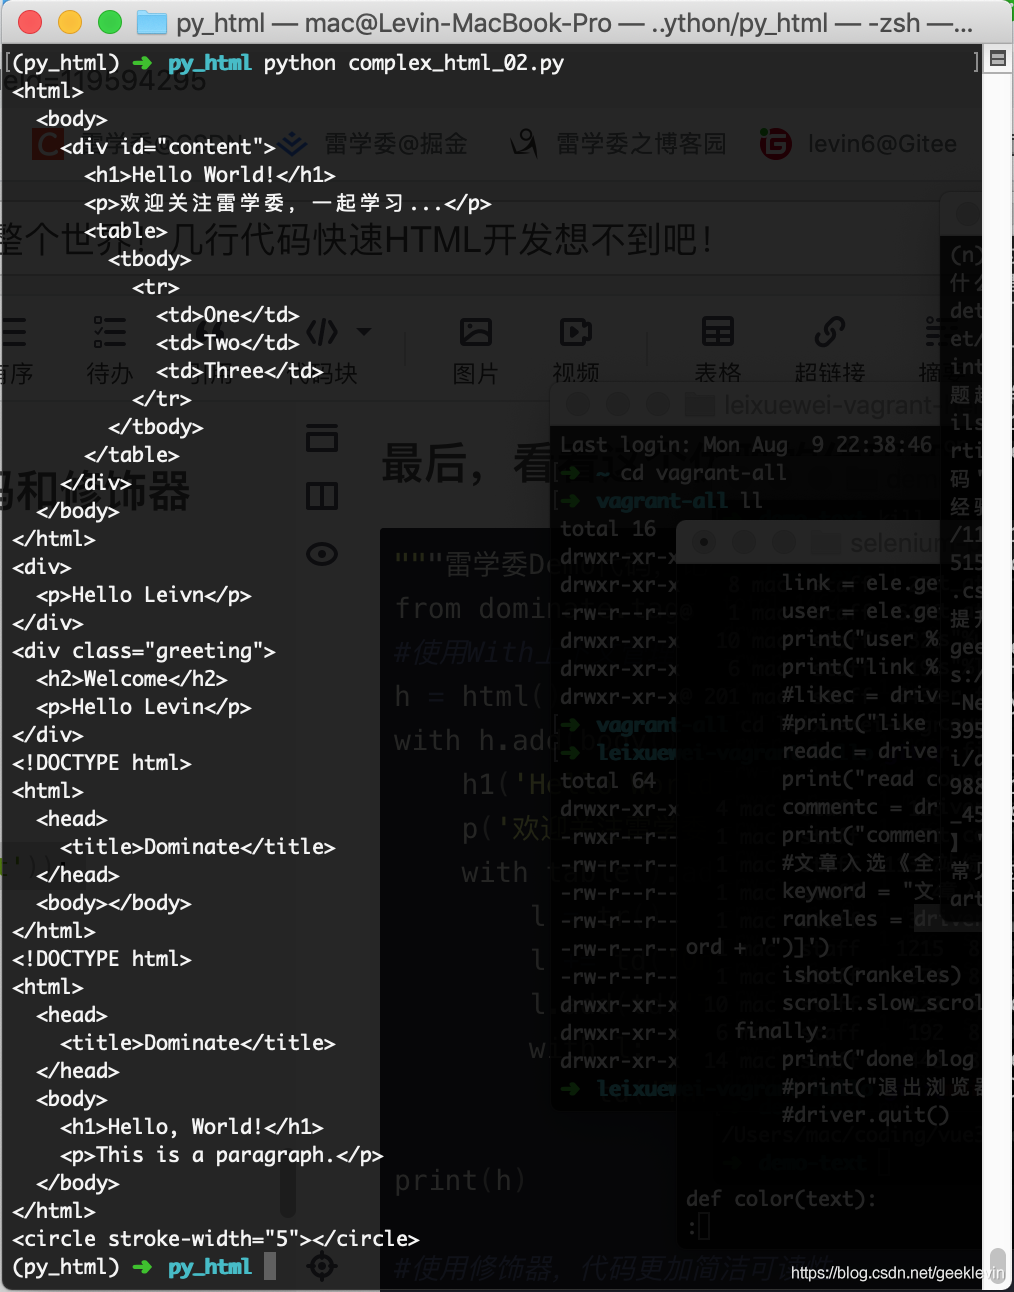Click 'ishot(rankeles)' in selenium window
Viewport: 1014px width, 1292px height.
[x=872, y=975]
